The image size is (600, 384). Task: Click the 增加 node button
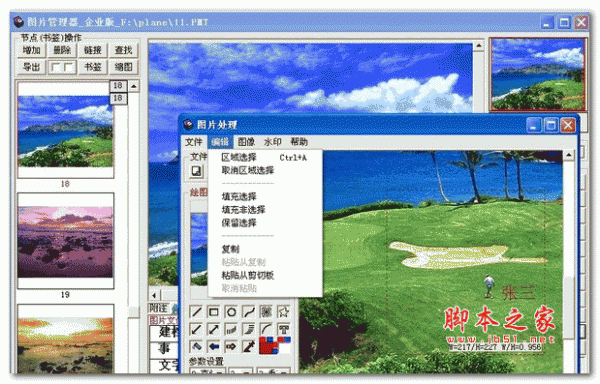click(x=31, y=50)
